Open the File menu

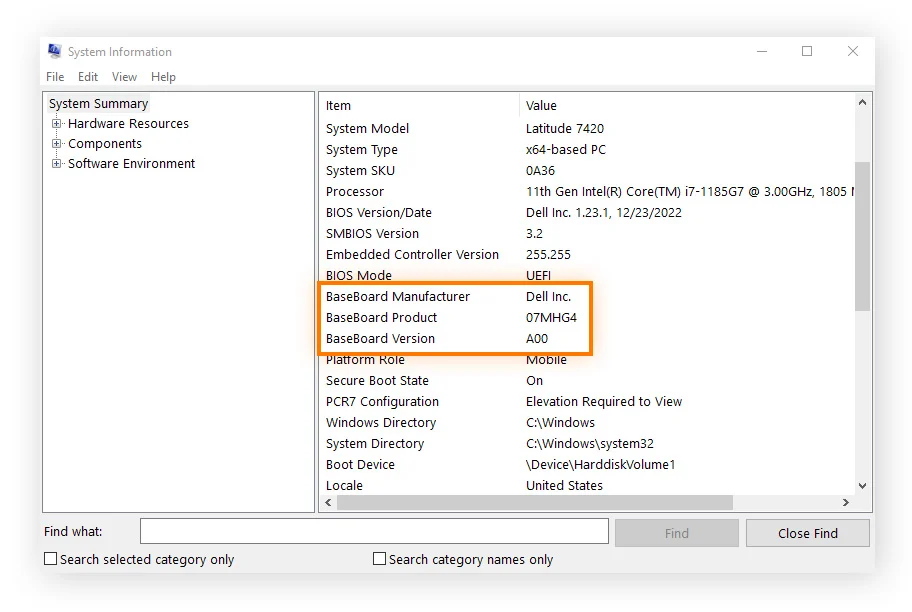(x=54, y=76)
